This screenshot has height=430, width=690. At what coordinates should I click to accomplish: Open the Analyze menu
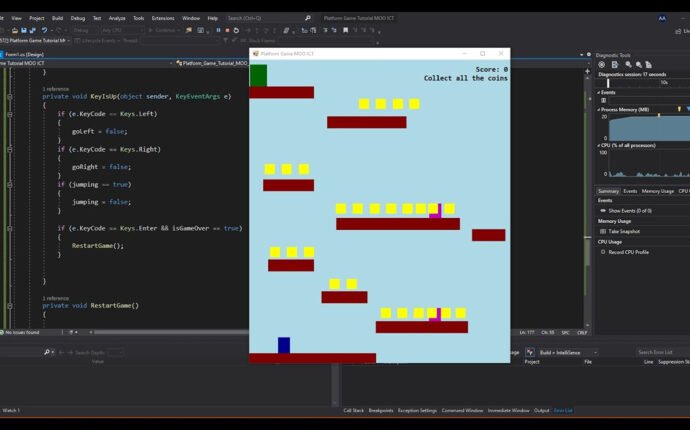(117, 18)
